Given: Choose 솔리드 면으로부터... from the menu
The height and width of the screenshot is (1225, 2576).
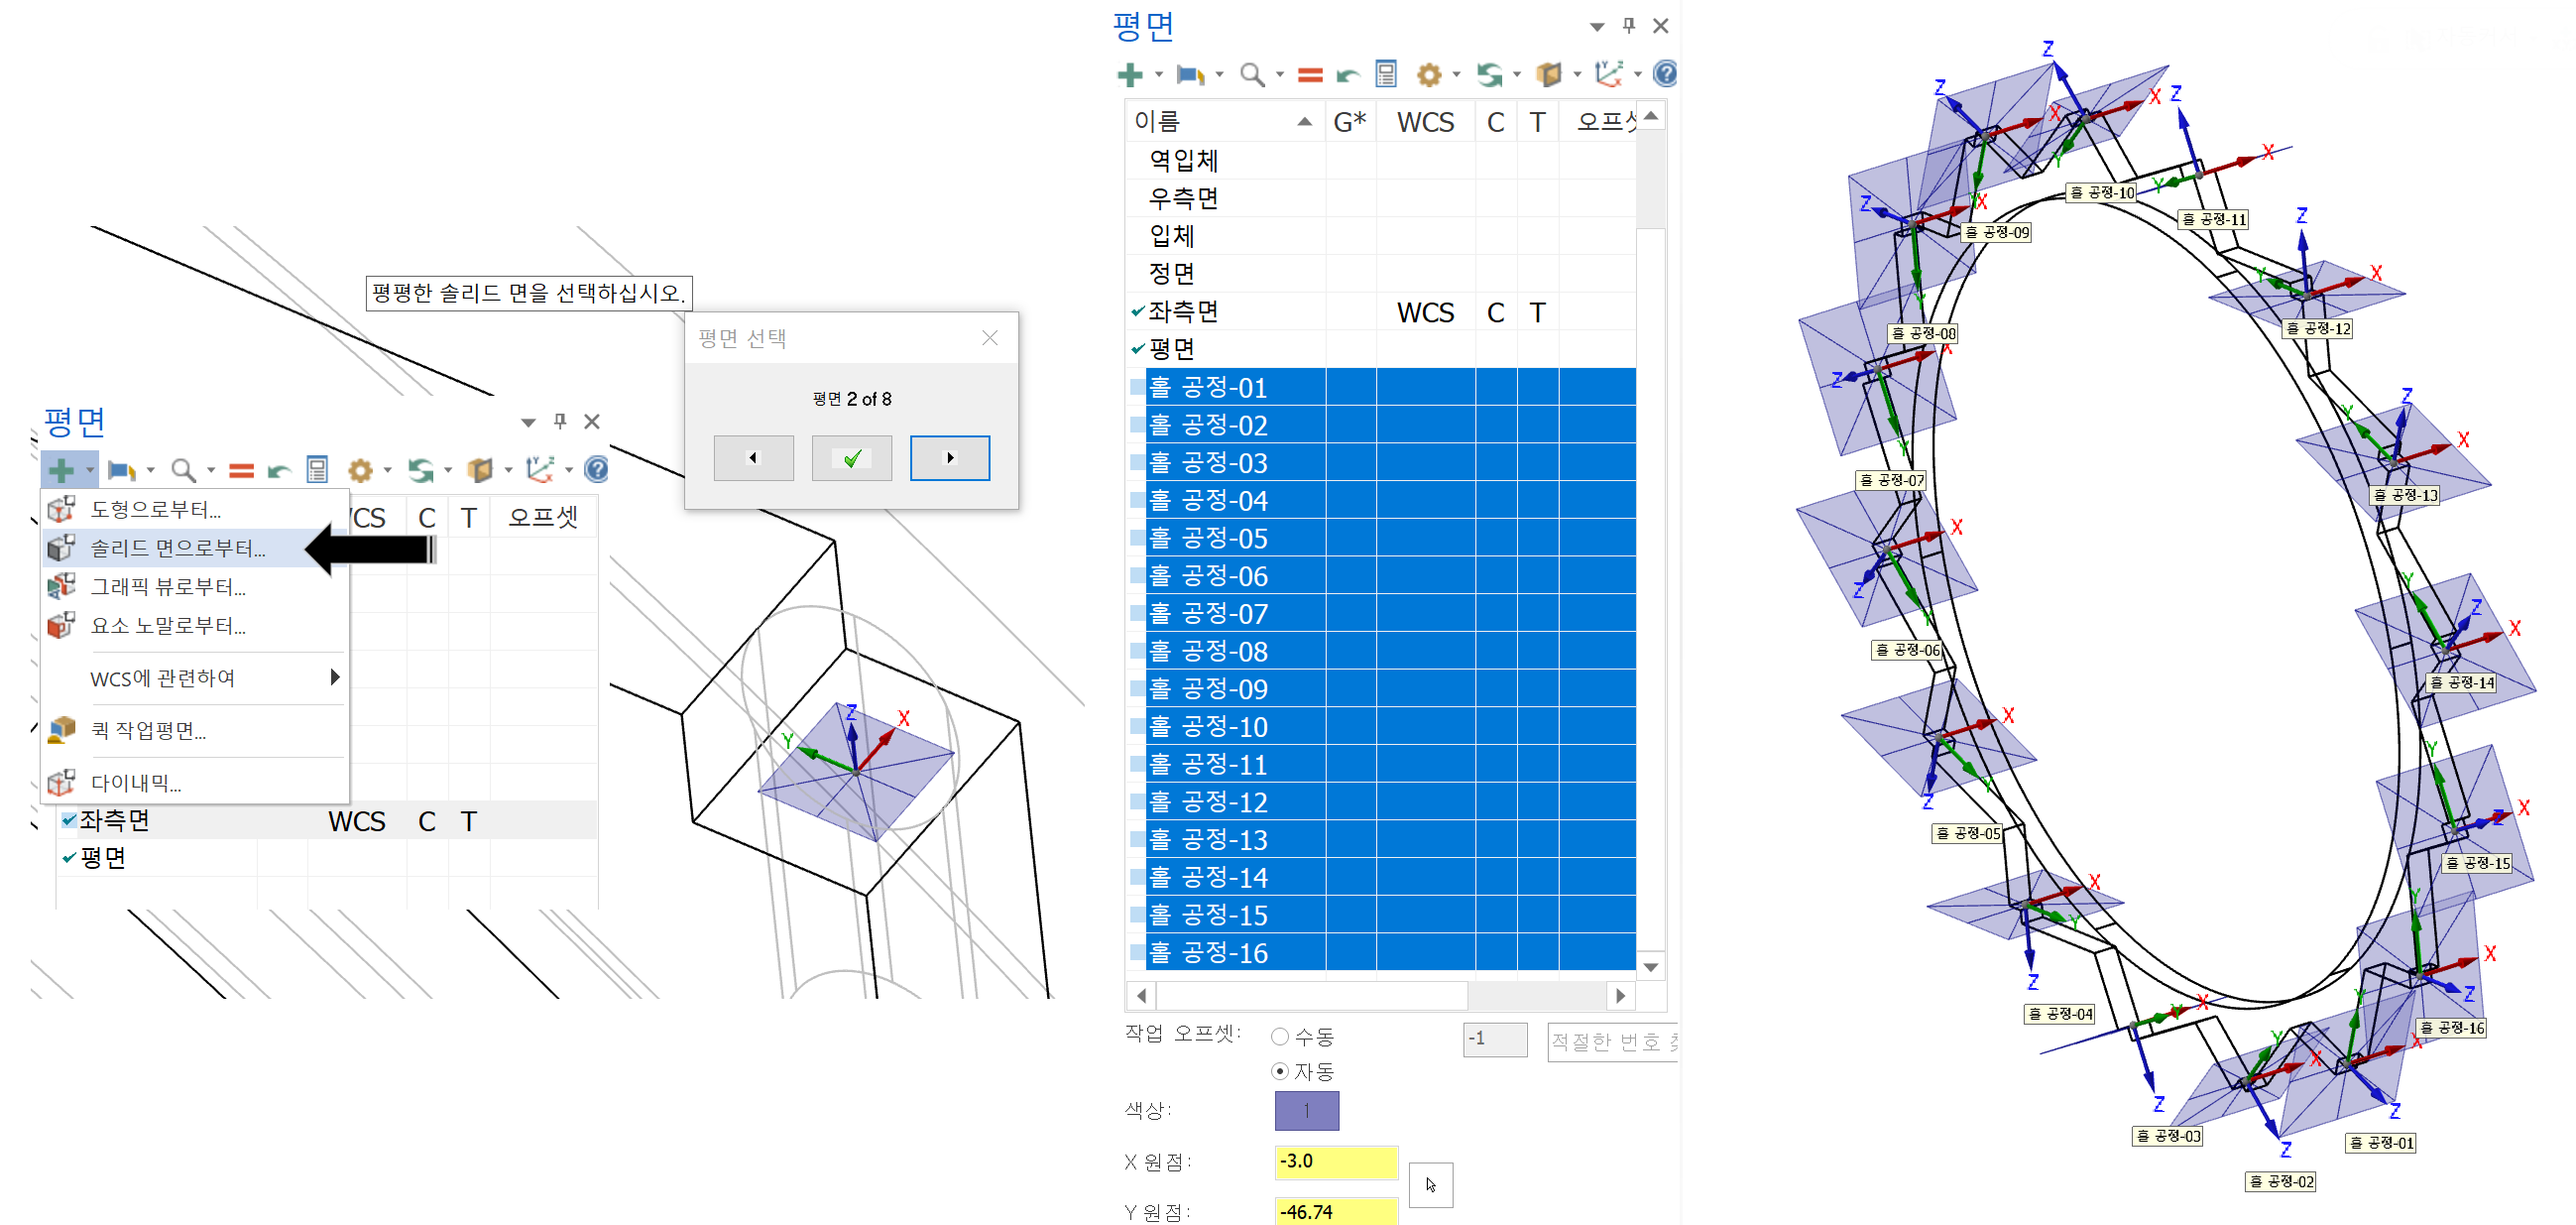Looking at the screenshot, I should click(178, 548).
